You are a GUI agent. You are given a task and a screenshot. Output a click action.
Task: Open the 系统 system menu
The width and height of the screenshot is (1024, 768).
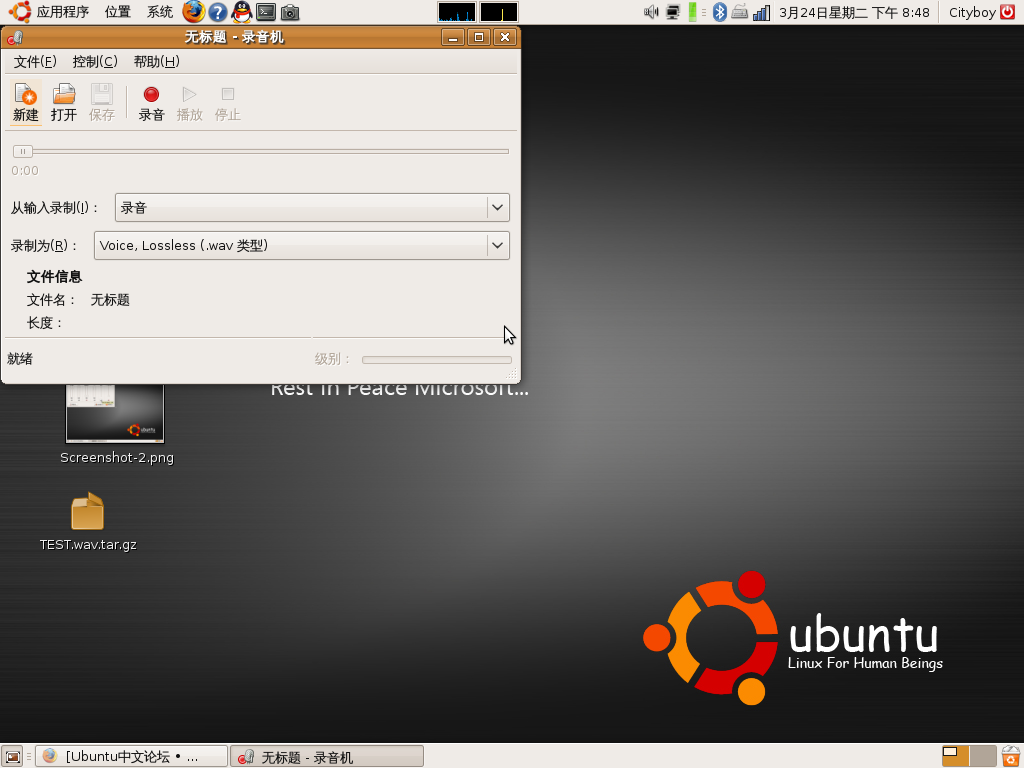[159, 12]
